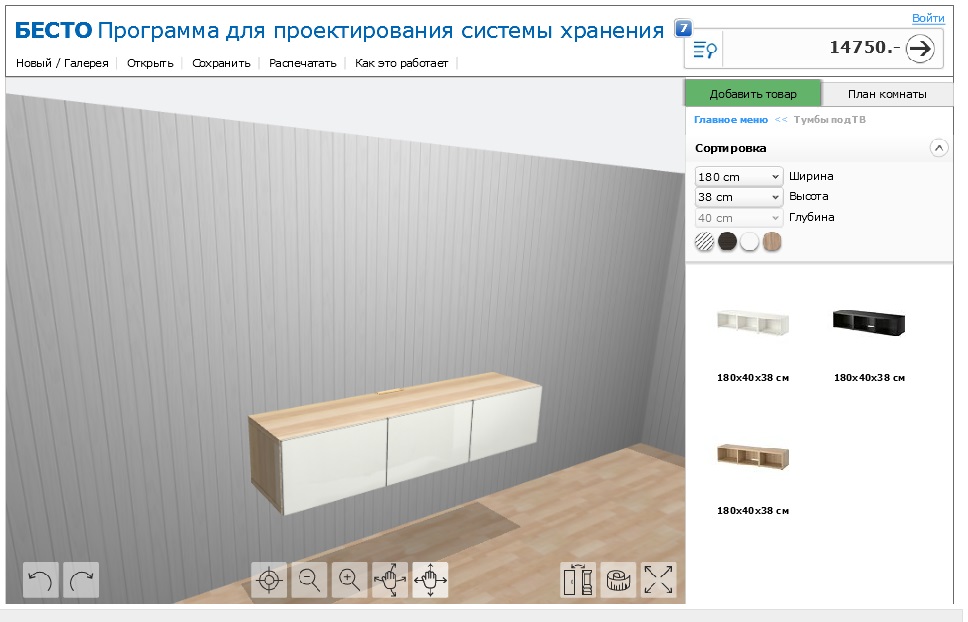
Task: Select the pan view hand tool
Action: point(430,579)
